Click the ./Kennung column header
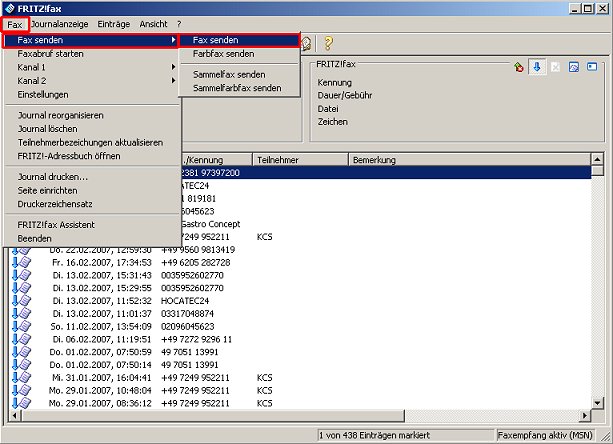Image resolution: width=613 pixels, height=444 pixels. tap(217, 160)
